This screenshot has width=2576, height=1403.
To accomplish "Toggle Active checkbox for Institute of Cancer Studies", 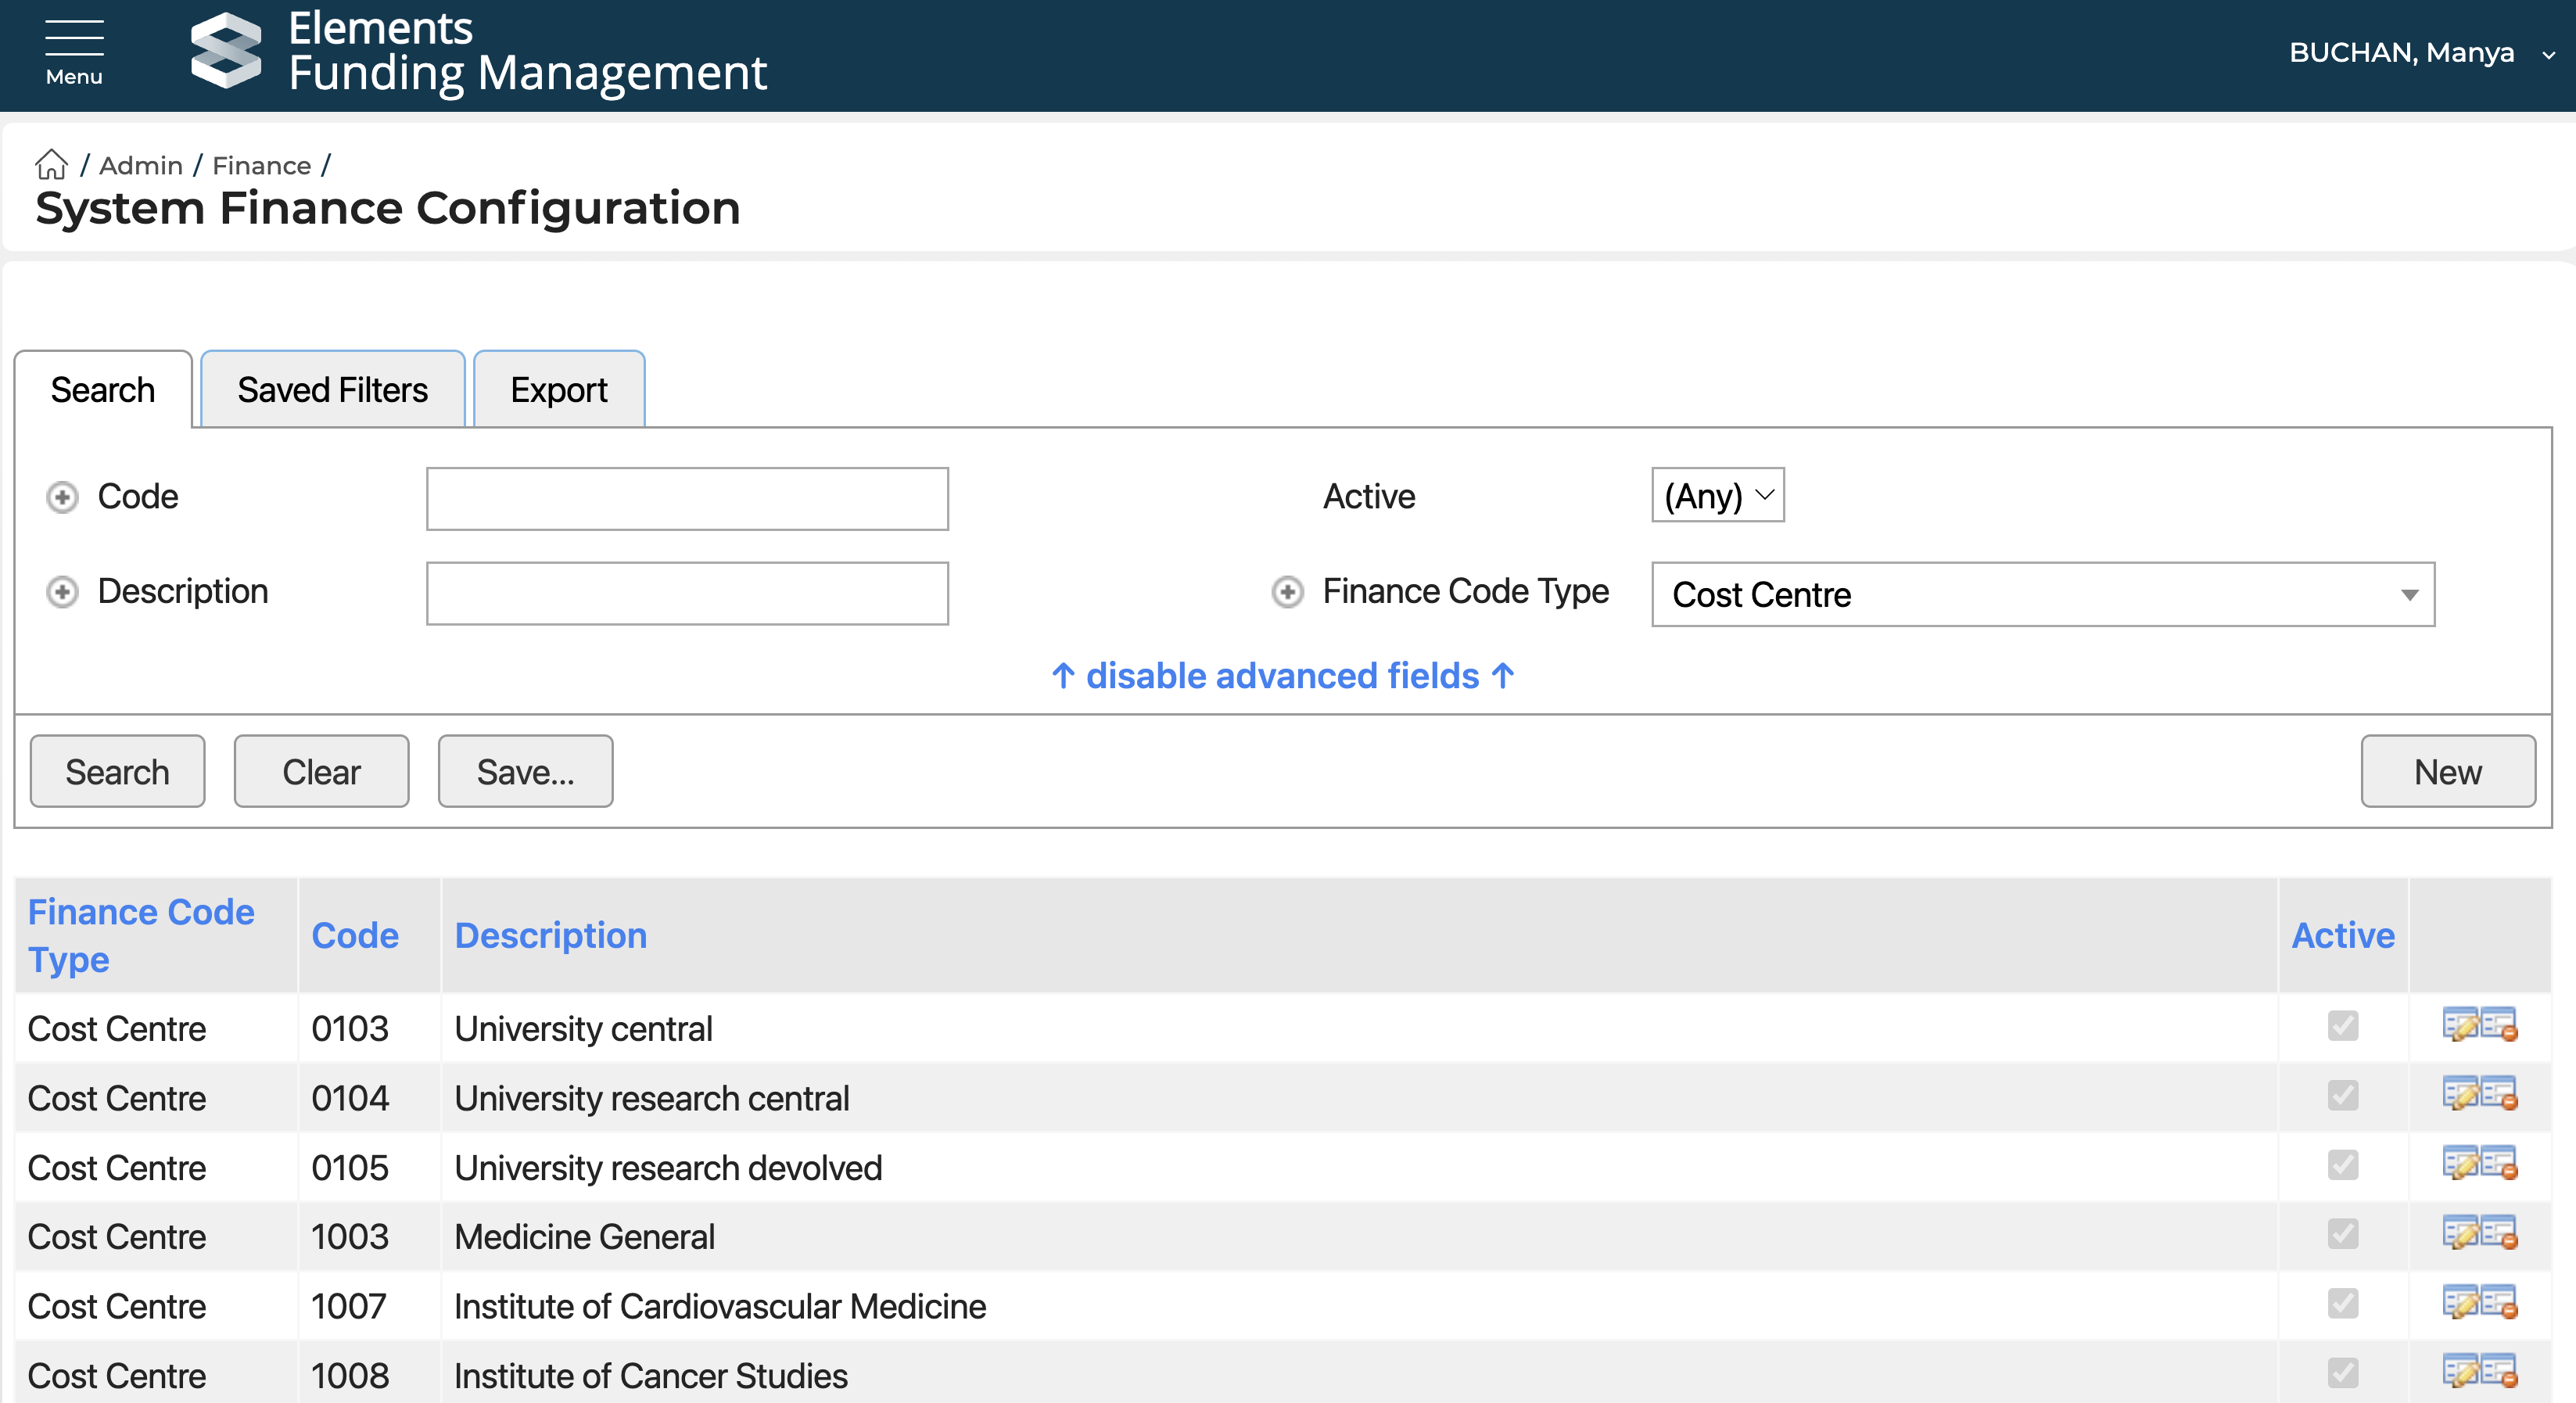I will (x=2342, y=1373).
